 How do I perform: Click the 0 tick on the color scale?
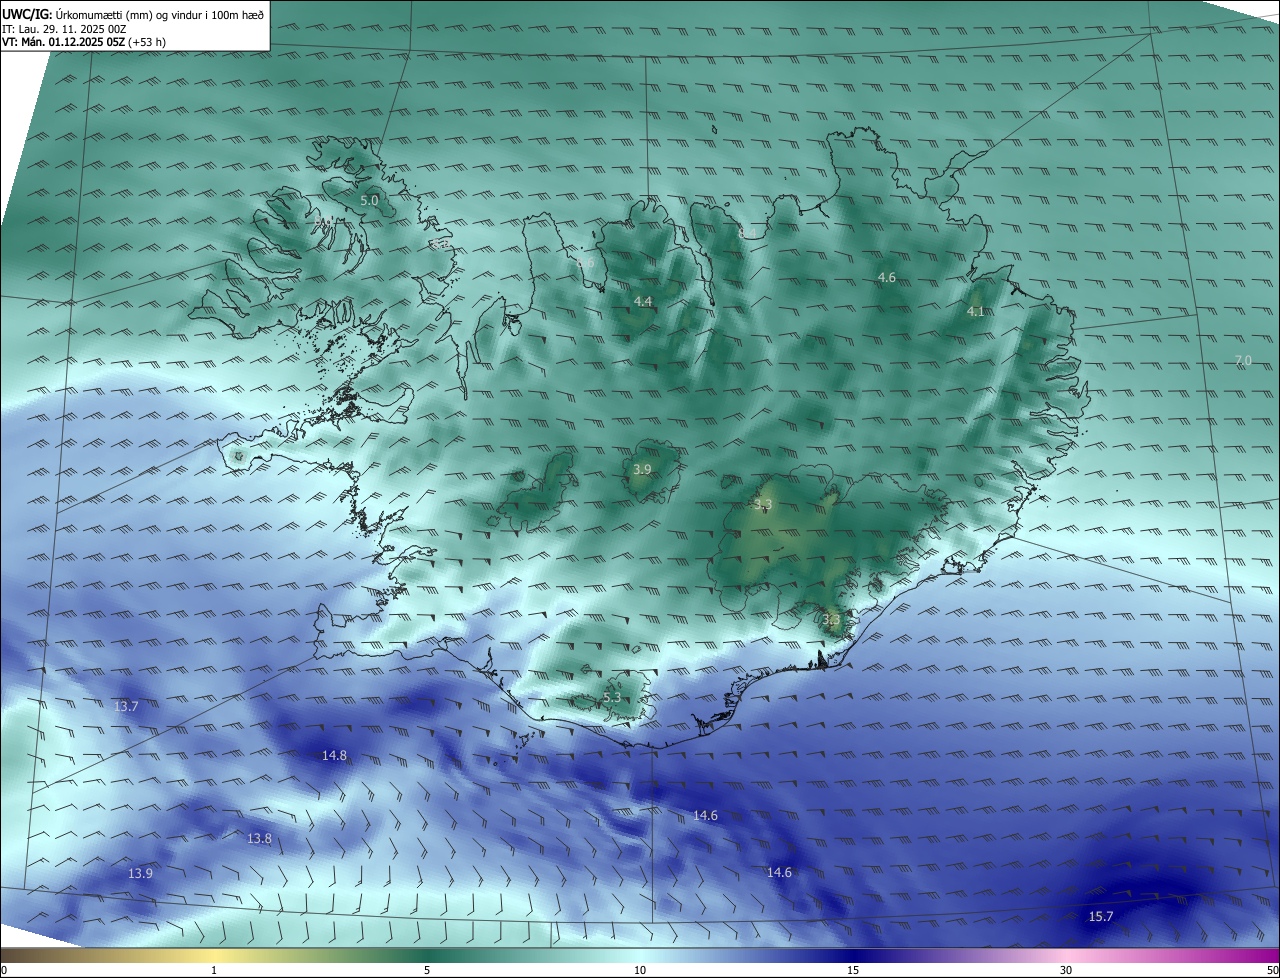4,971
